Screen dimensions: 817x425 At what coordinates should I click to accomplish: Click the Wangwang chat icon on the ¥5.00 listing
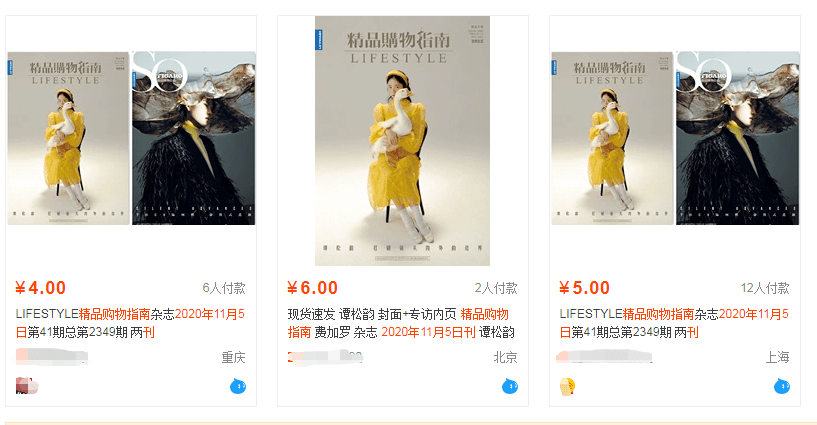click(782, 386)
